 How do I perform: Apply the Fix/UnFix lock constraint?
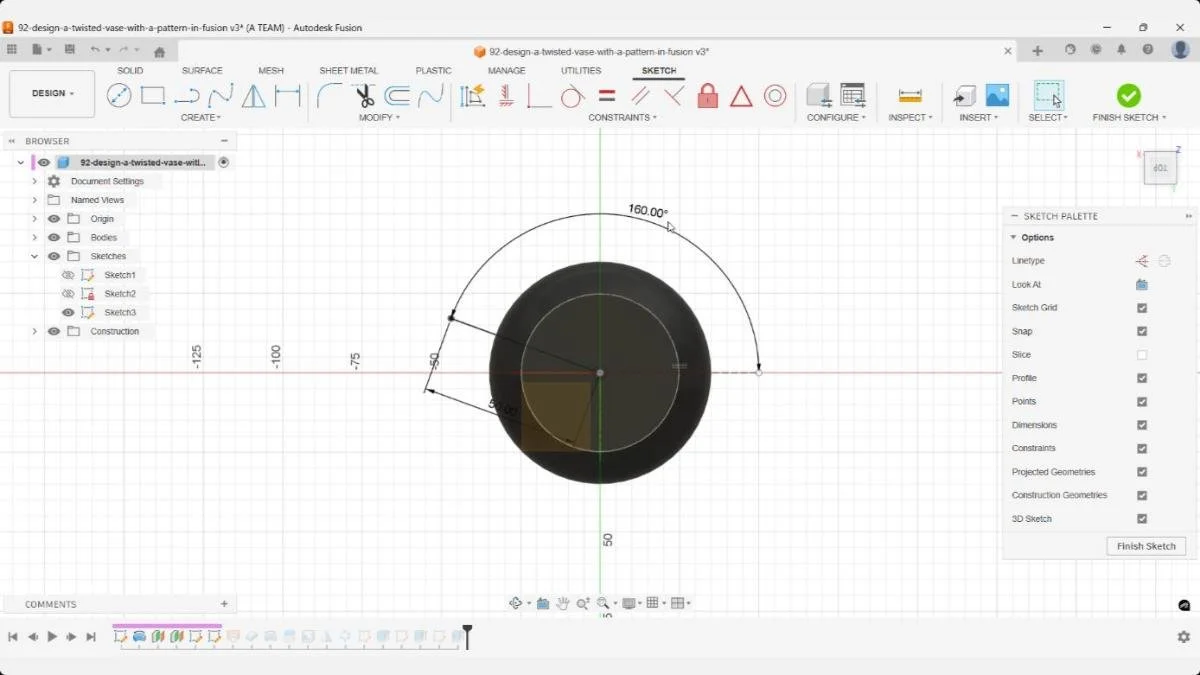(708, 95)
